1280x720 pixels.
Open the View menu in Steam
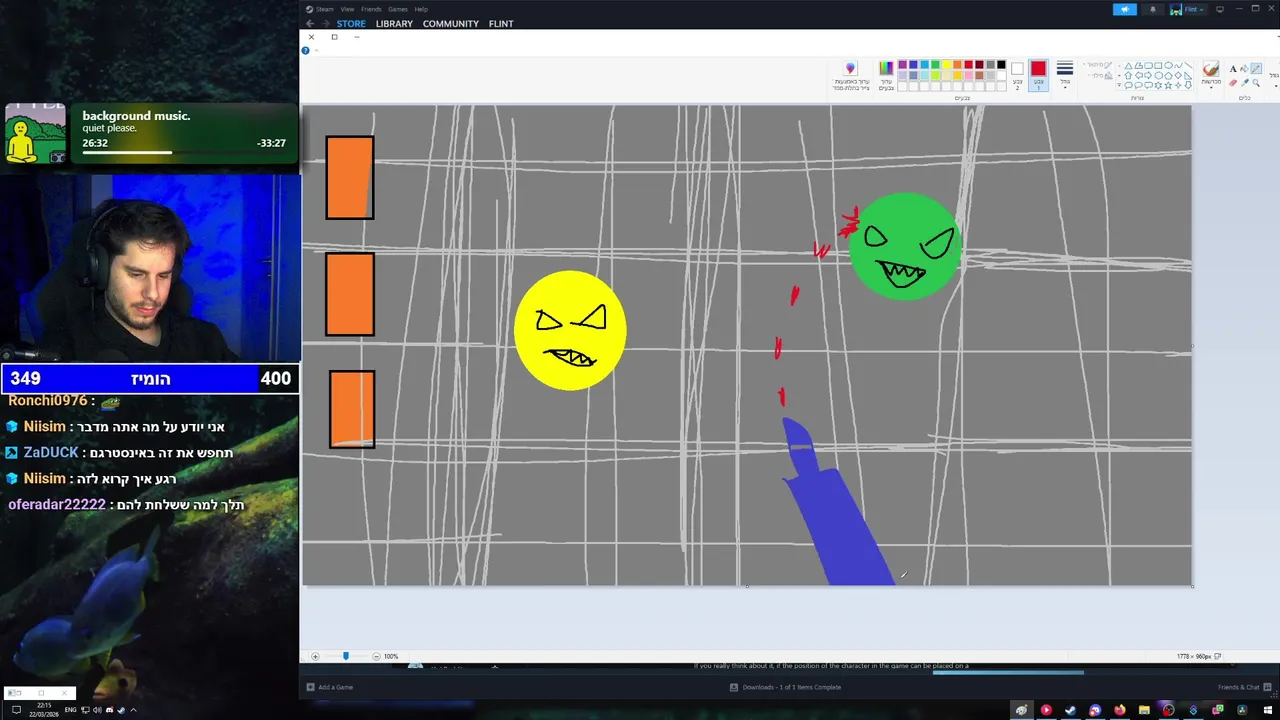tap(347, 9)
